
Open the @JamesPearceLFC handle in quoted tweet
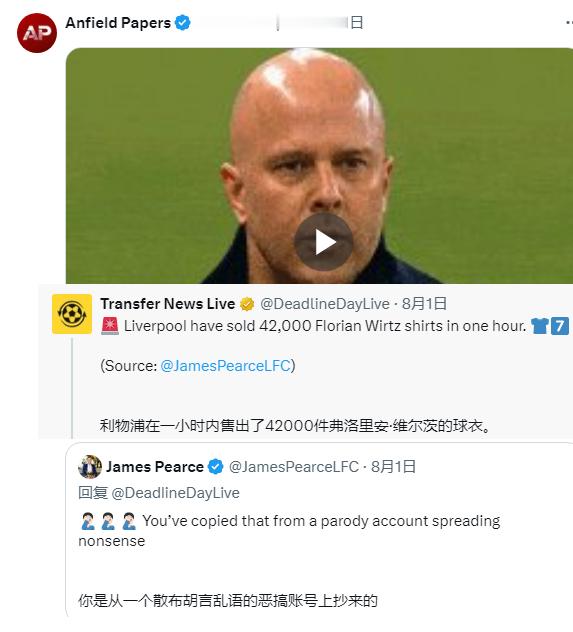pos(294,467)
